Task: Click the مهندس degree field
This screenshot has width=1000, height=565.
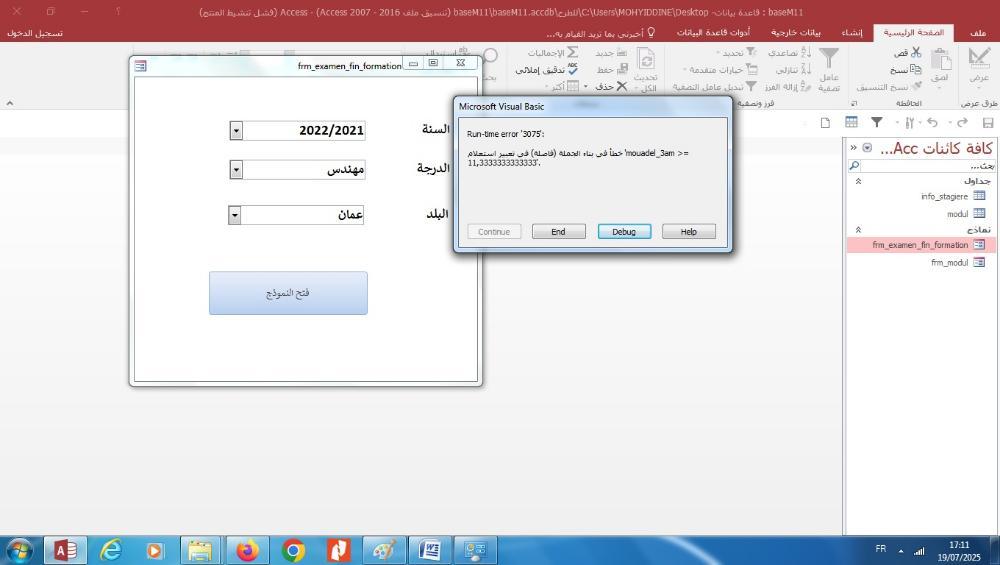Action: [x=304, y=170]
